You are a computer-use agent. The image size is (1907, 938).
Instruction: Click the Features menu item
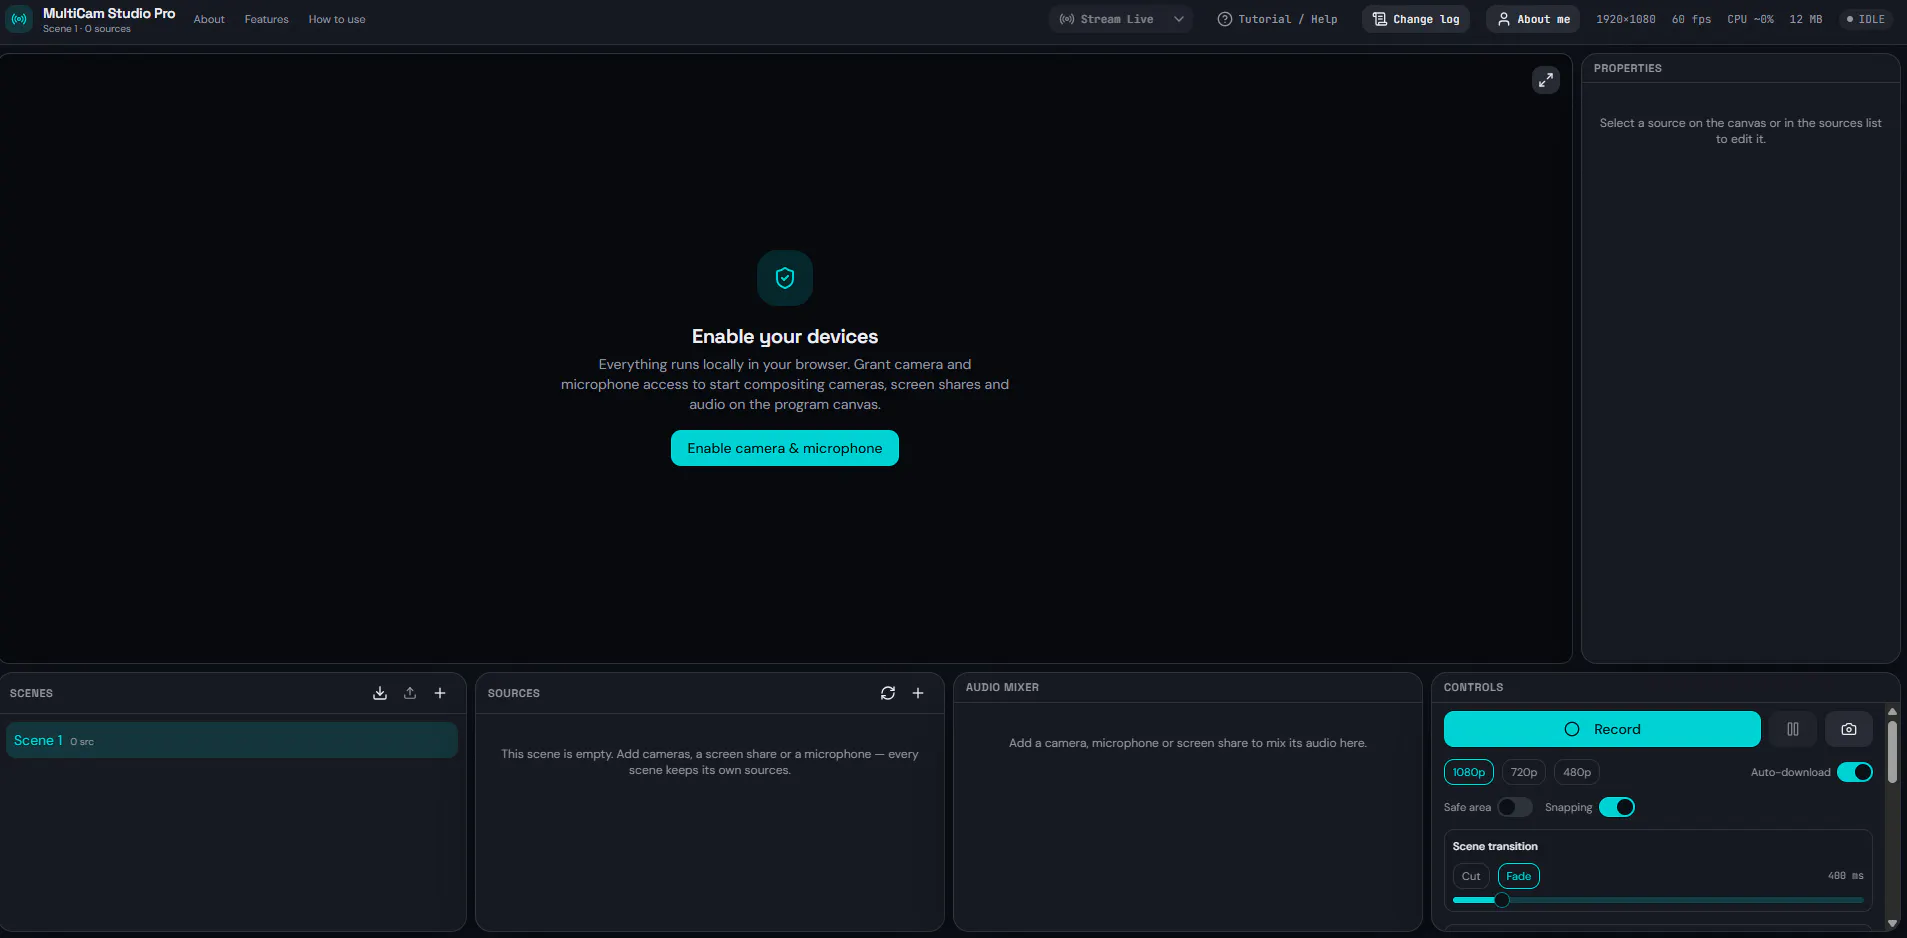point(266,19)
